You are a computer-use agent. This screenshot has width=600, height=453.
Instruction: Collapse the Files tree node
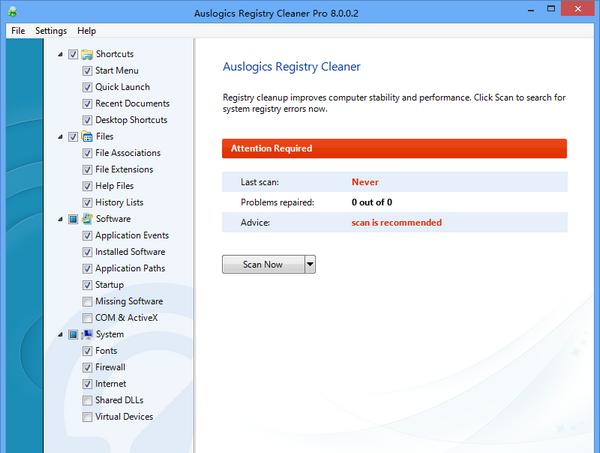(60, 137)
